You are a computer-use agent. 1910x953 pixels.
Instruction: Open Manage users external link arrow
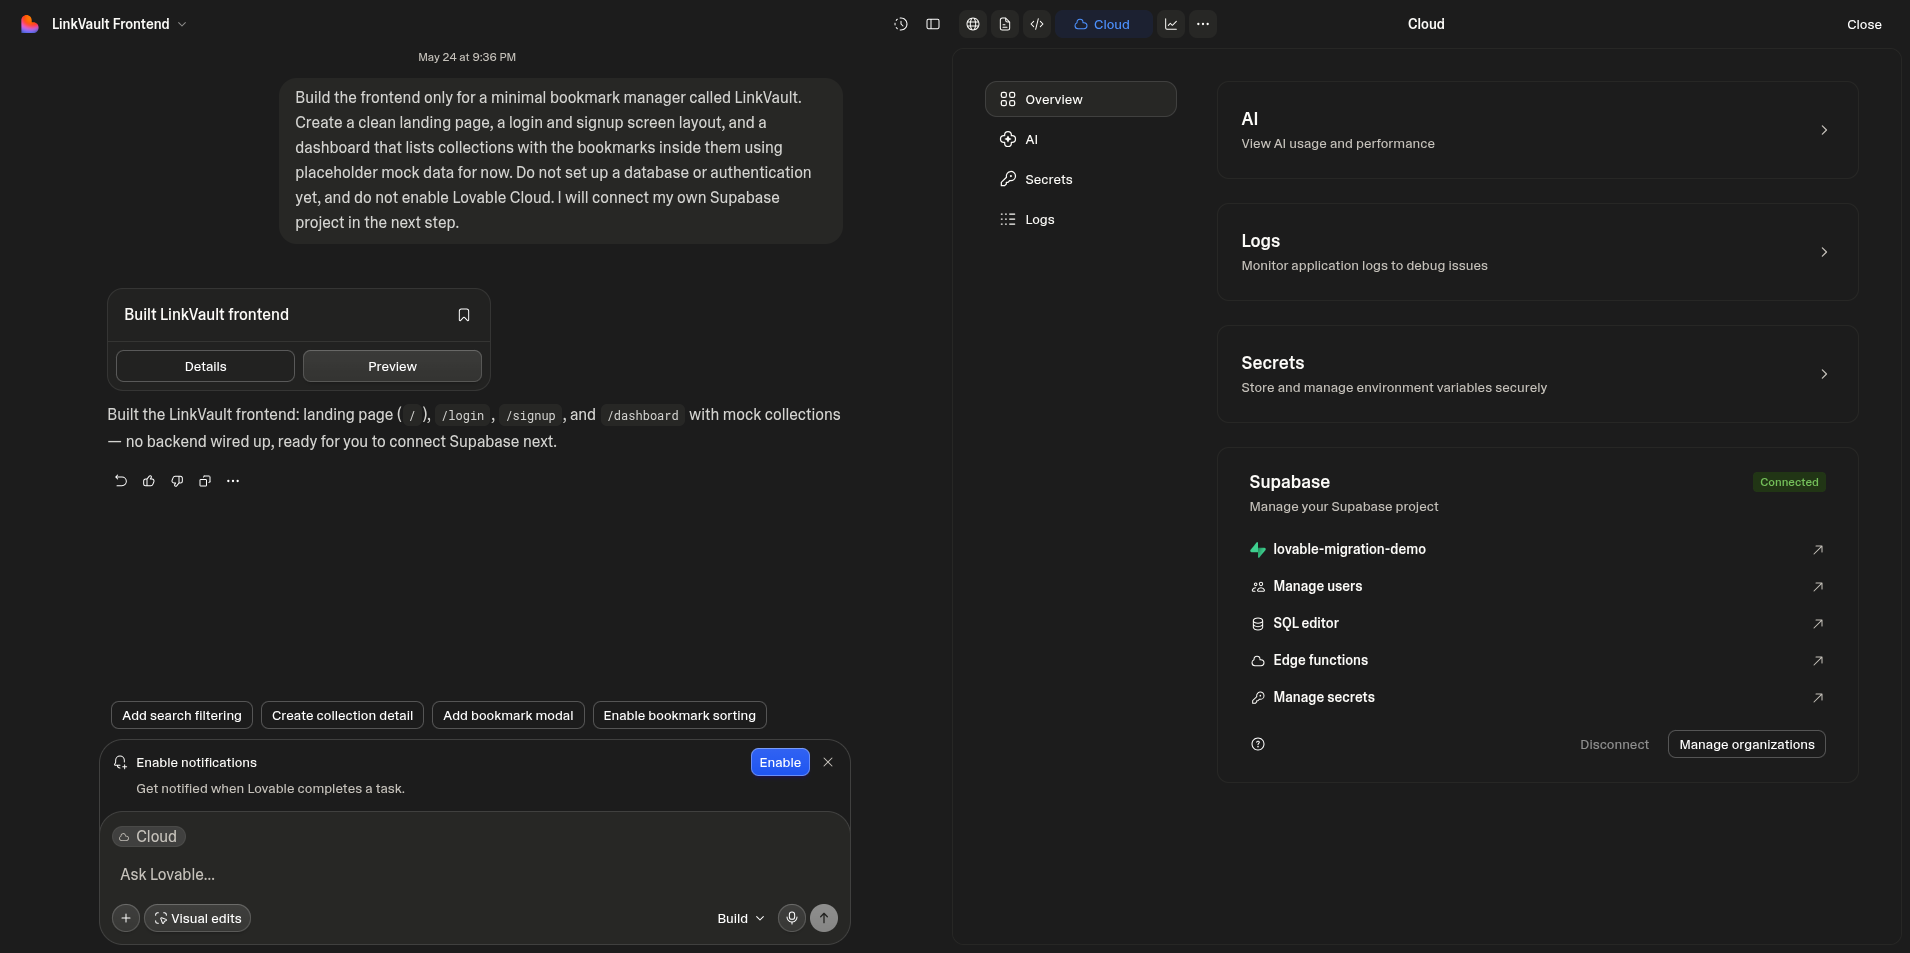pos(1818,586)
